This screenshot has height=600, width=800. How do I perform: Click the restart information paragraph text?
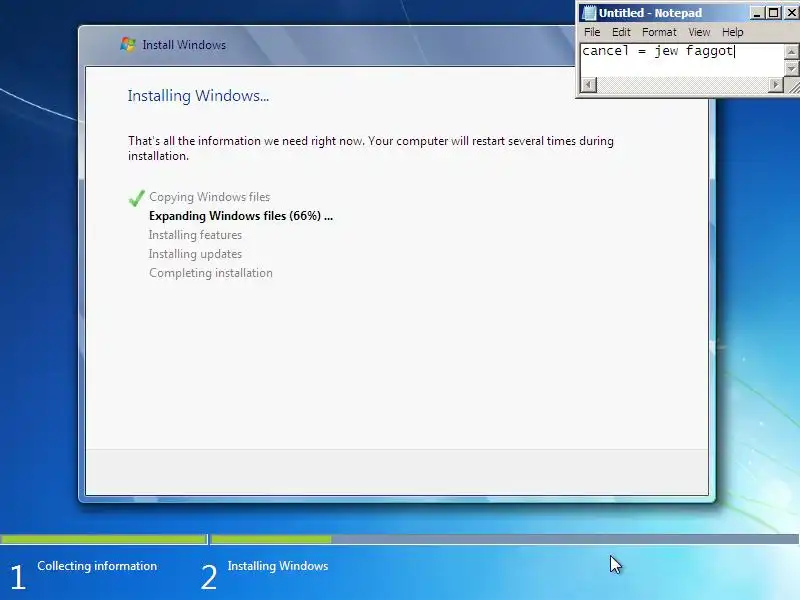pyautogui.click(x=371, y=148)
